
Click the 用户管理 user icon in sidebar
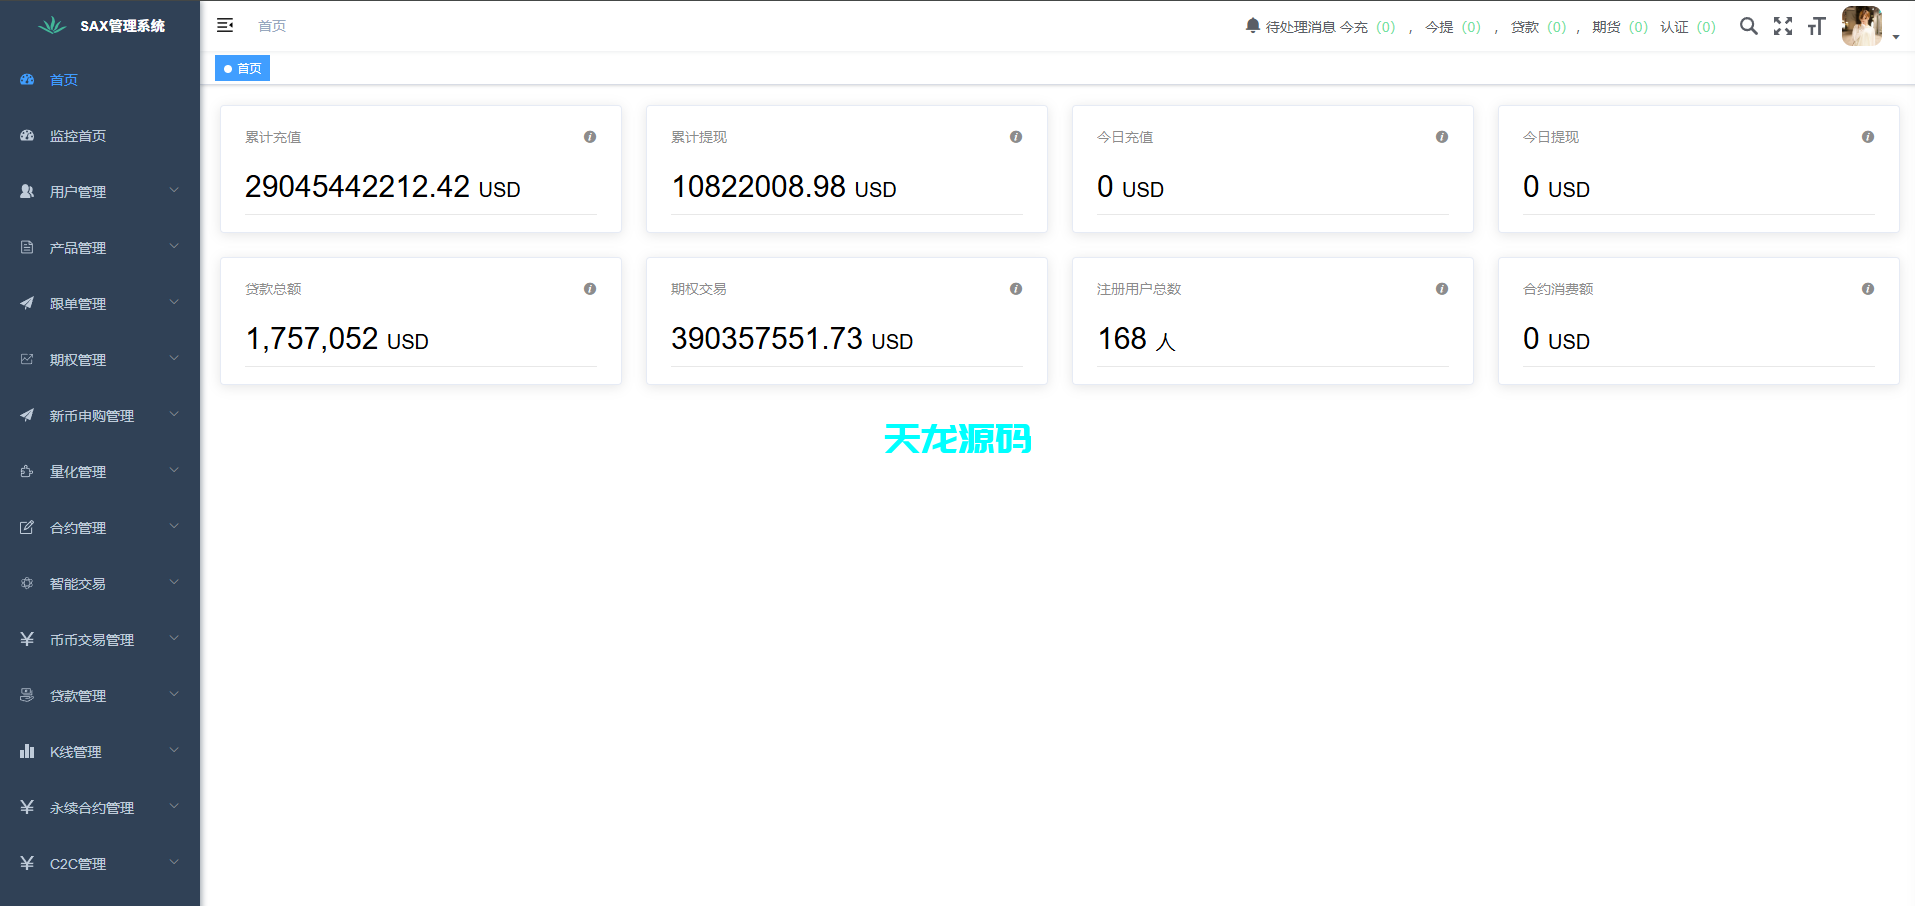pyautogui.click(x=27, y=190)
